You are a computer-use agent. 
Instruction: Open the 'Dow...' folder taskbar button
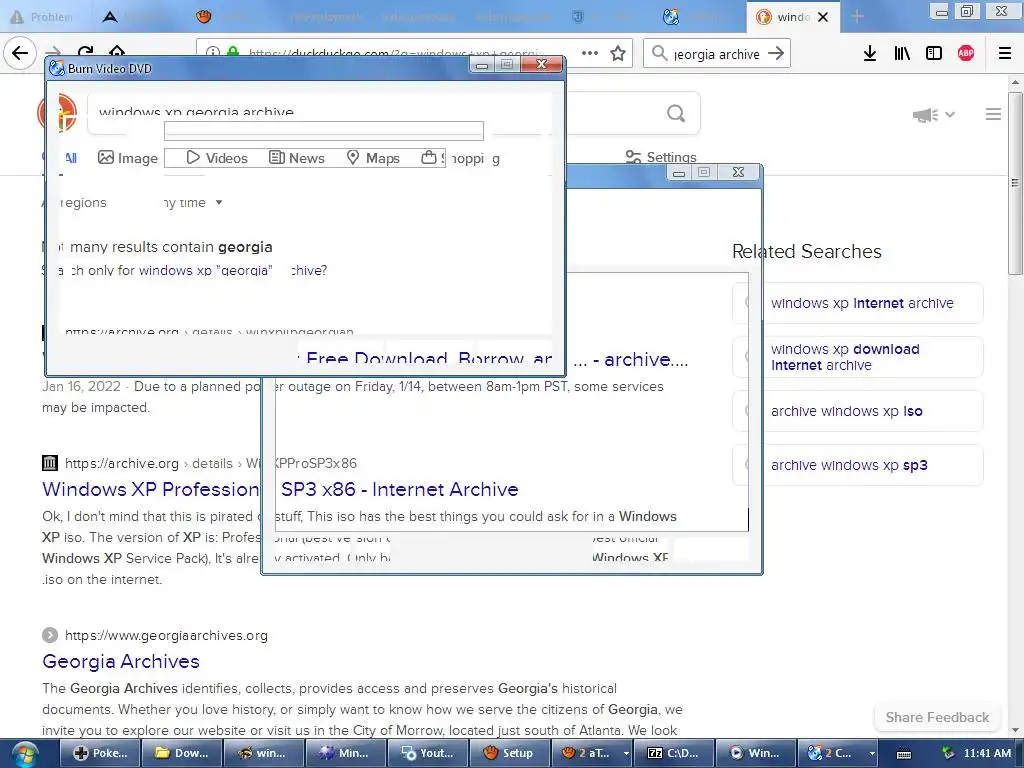coord(182,753)
